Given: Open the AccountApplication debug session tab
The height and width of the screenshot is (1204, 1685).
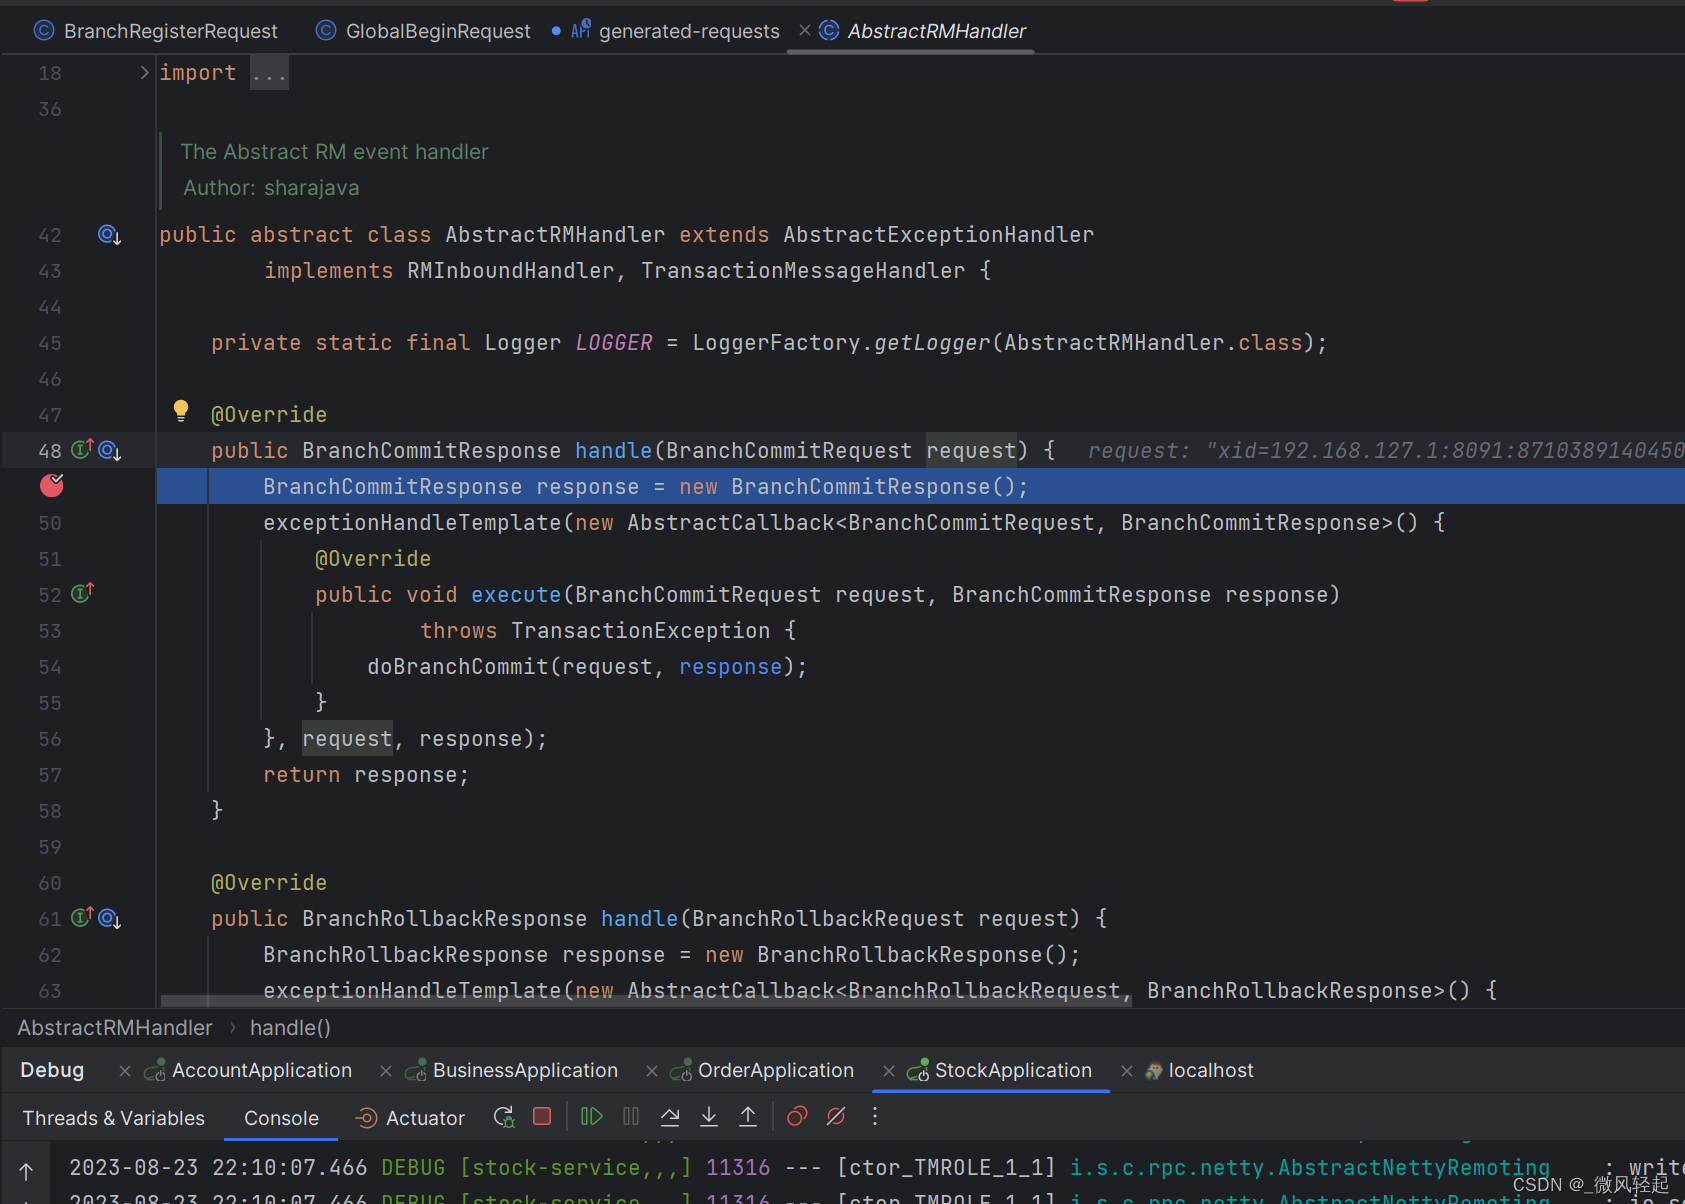Looking at the screenshot, I should (248, 1070).
